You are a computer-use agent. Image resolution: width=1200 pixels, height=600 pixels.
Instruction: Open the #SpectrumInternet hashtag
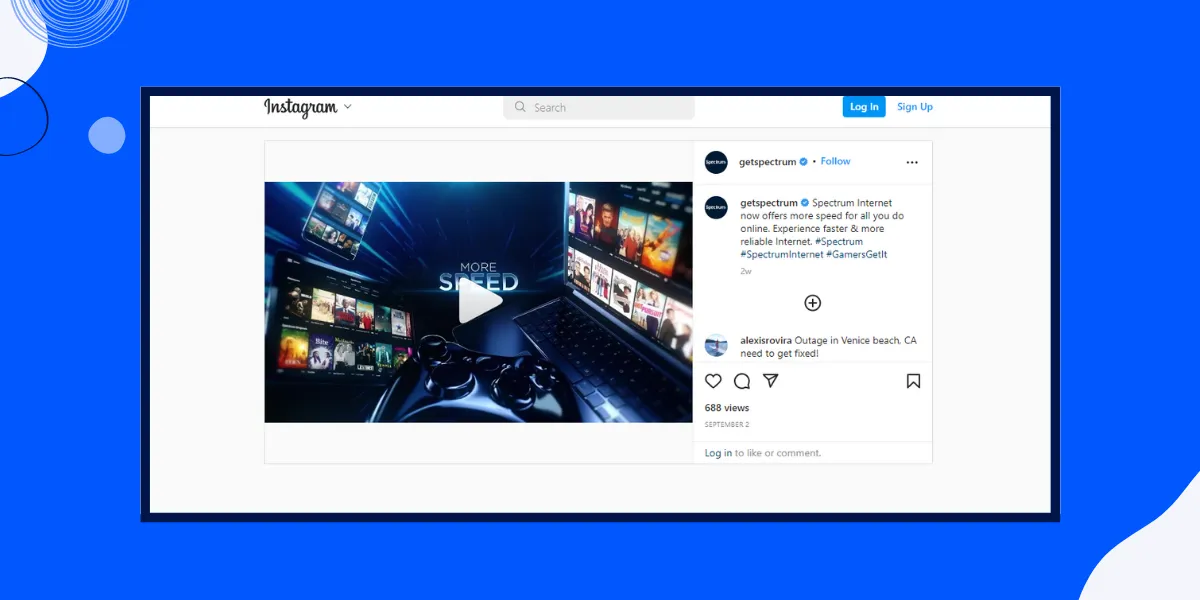[x=782, y=255]
